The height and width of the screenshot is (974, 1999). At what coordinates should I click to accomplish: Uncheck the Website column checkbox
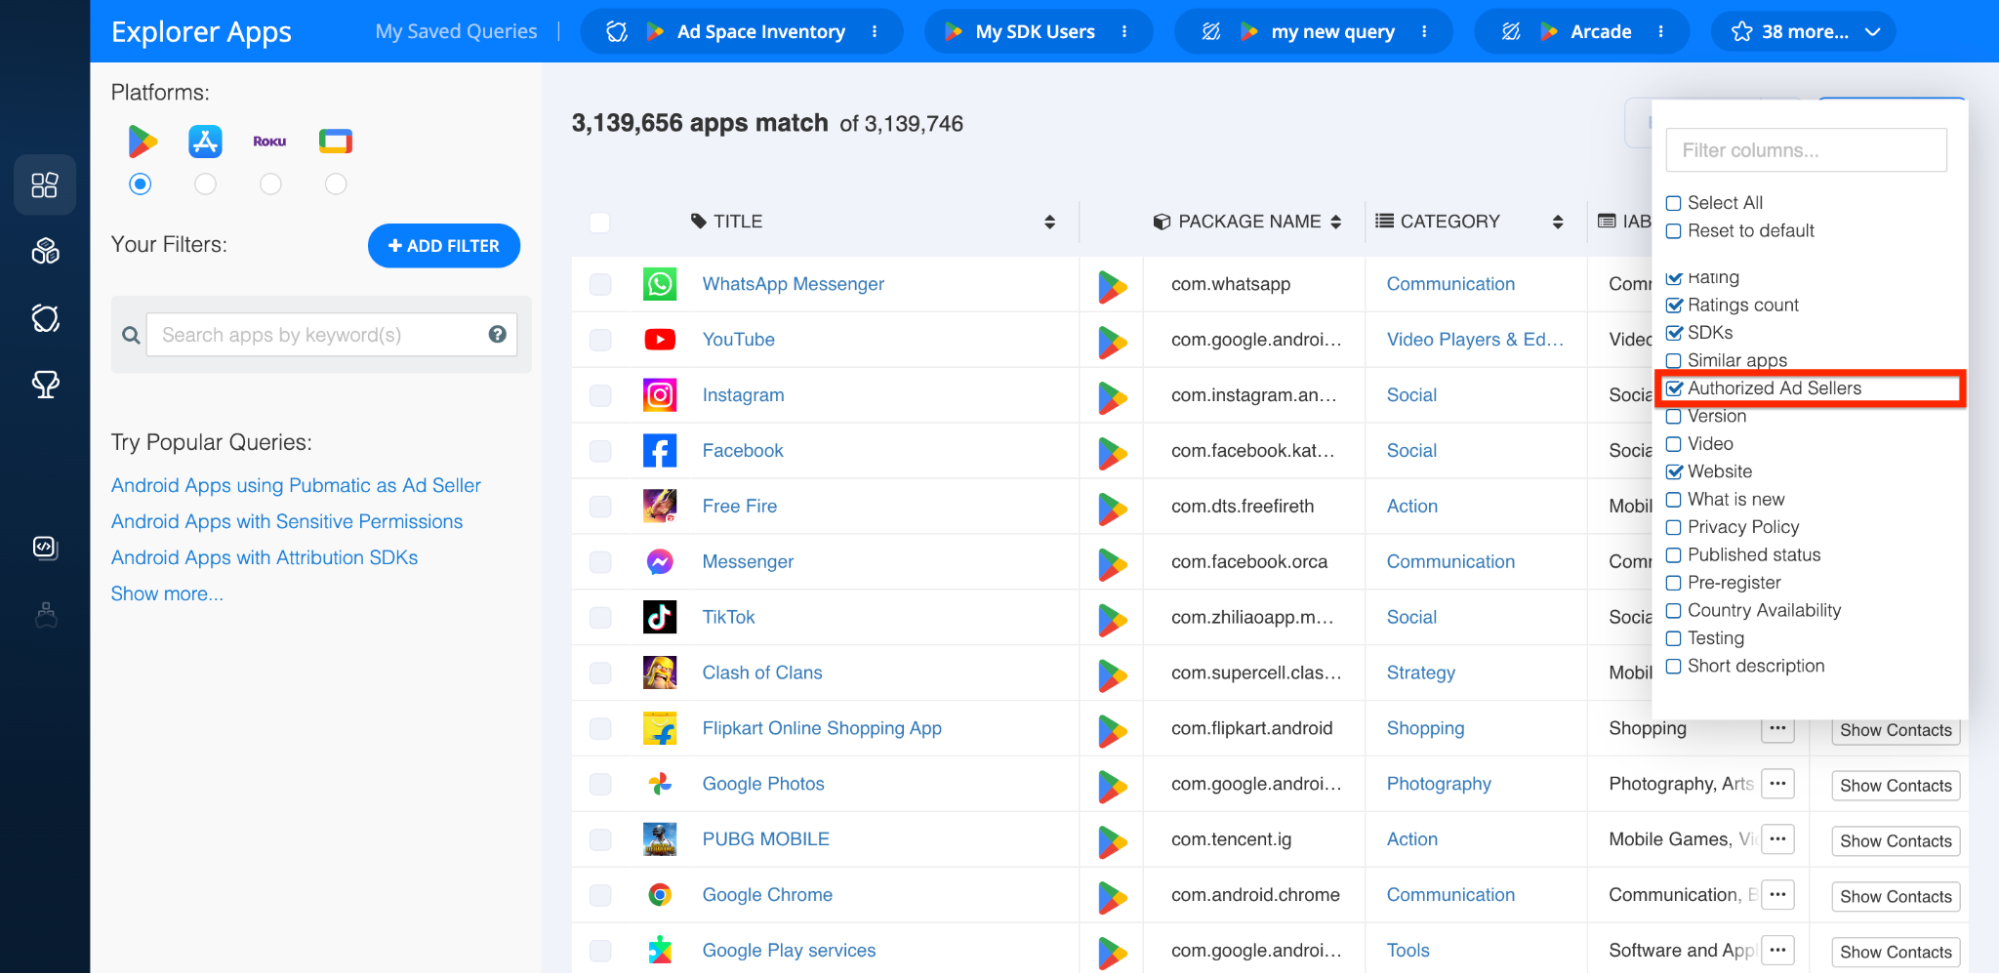[x=1674, y=472]
